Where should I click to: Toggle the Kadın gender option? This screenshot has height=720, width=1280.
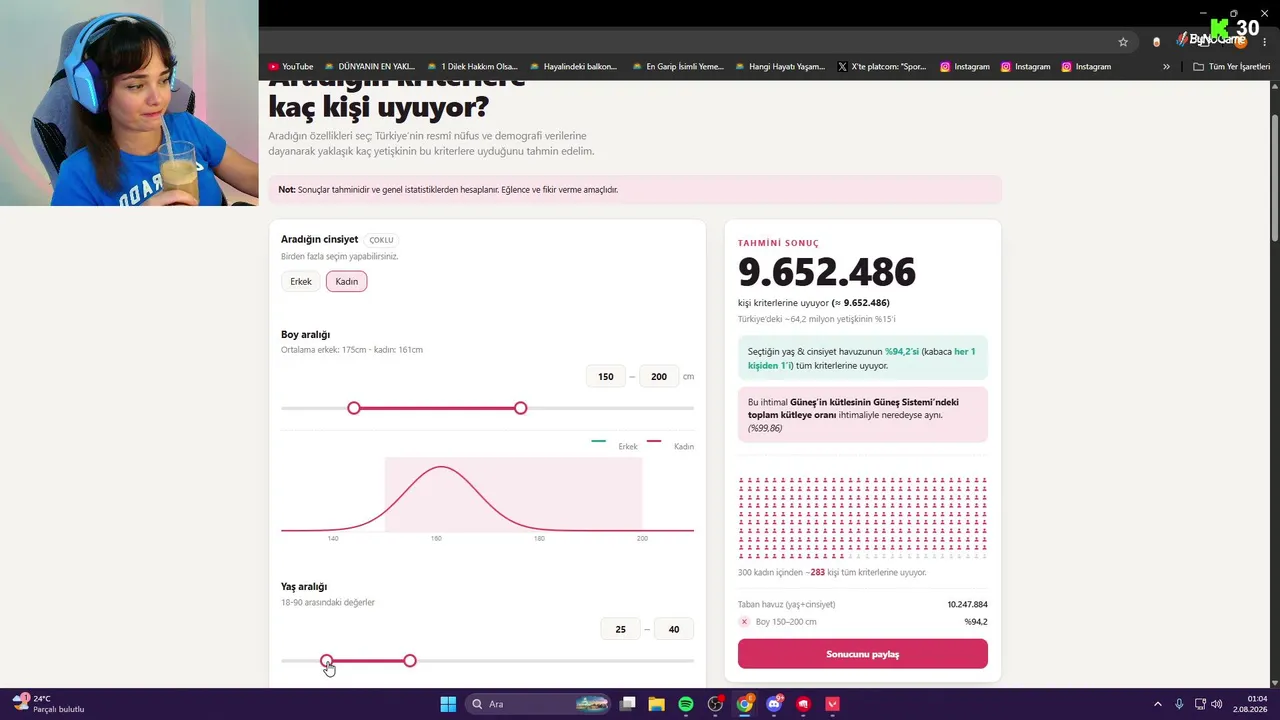(347, 282)
